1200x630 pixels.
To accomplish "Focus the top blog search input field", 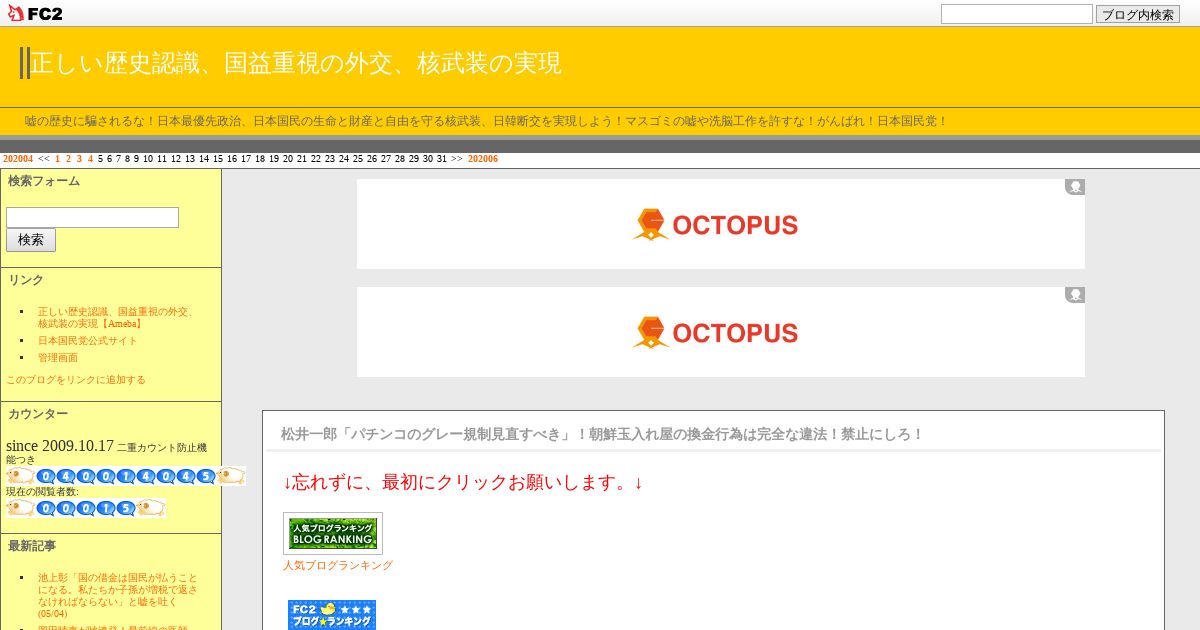I will point(1017,14).
